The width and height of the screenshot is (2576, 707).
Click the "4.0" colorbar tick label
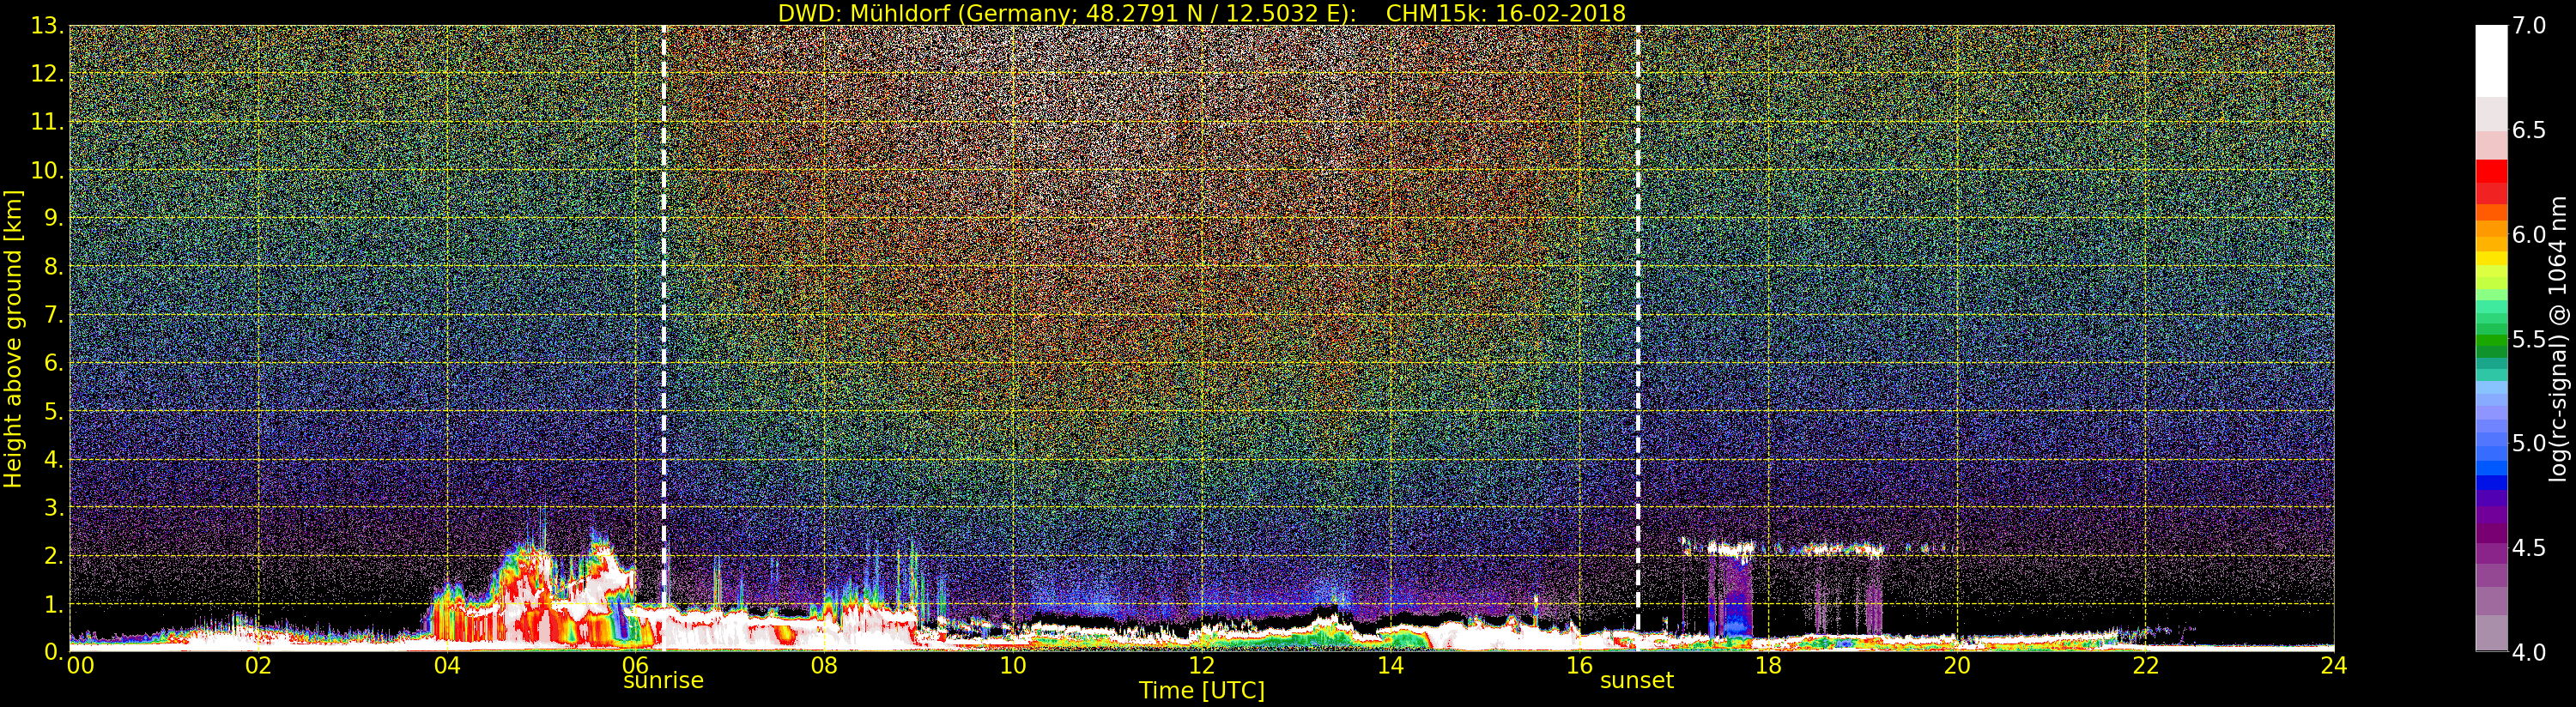2528,652
